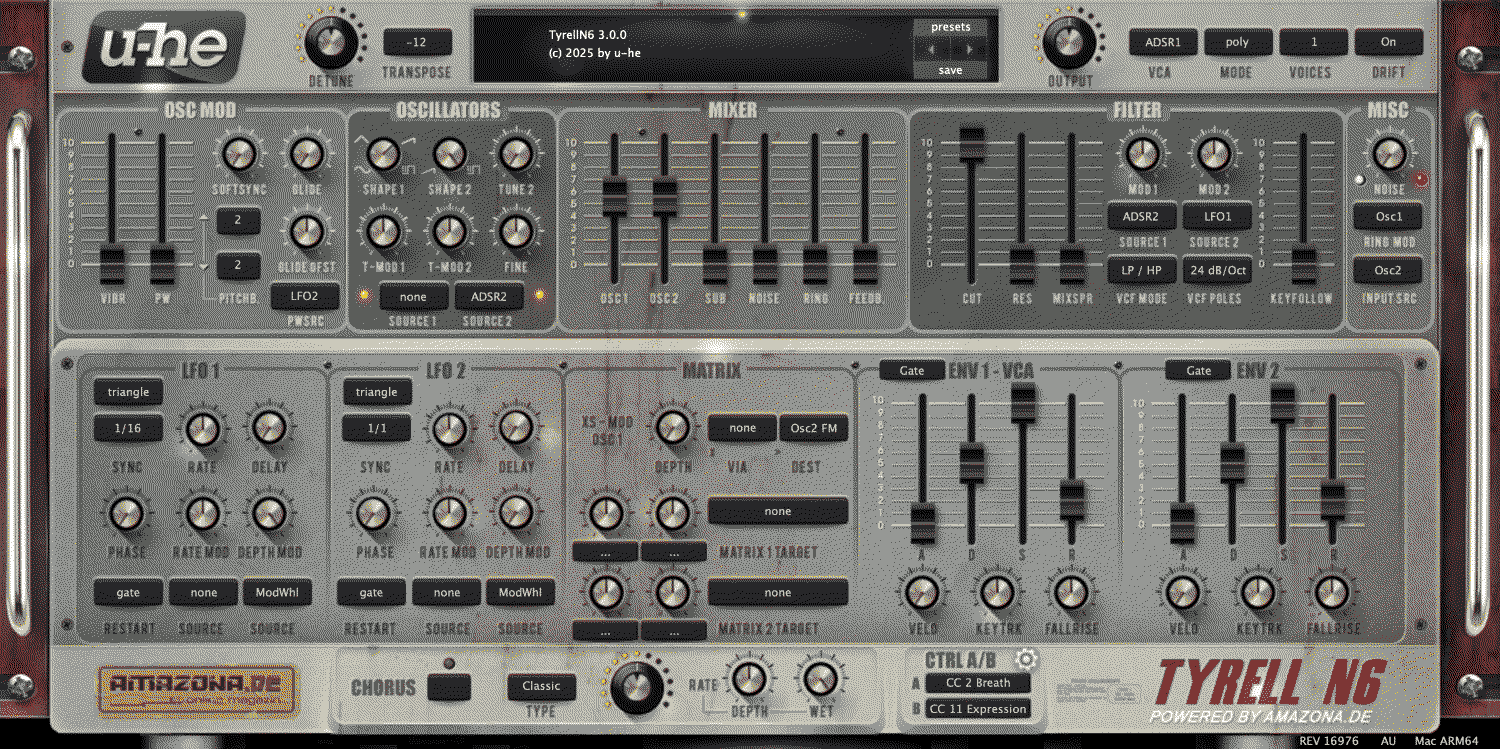Open the LFO 1 triangle waveform dropdown
The image size is (1500, 749).
pos(128,392)
